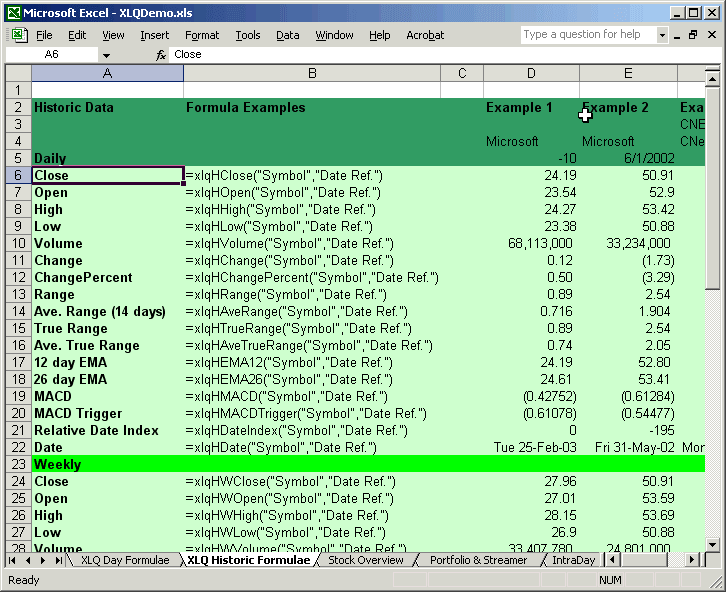This screenshot has height=592, width=726.
Task: Restore the workbook window inside Excel
Action: click(693, 35)
